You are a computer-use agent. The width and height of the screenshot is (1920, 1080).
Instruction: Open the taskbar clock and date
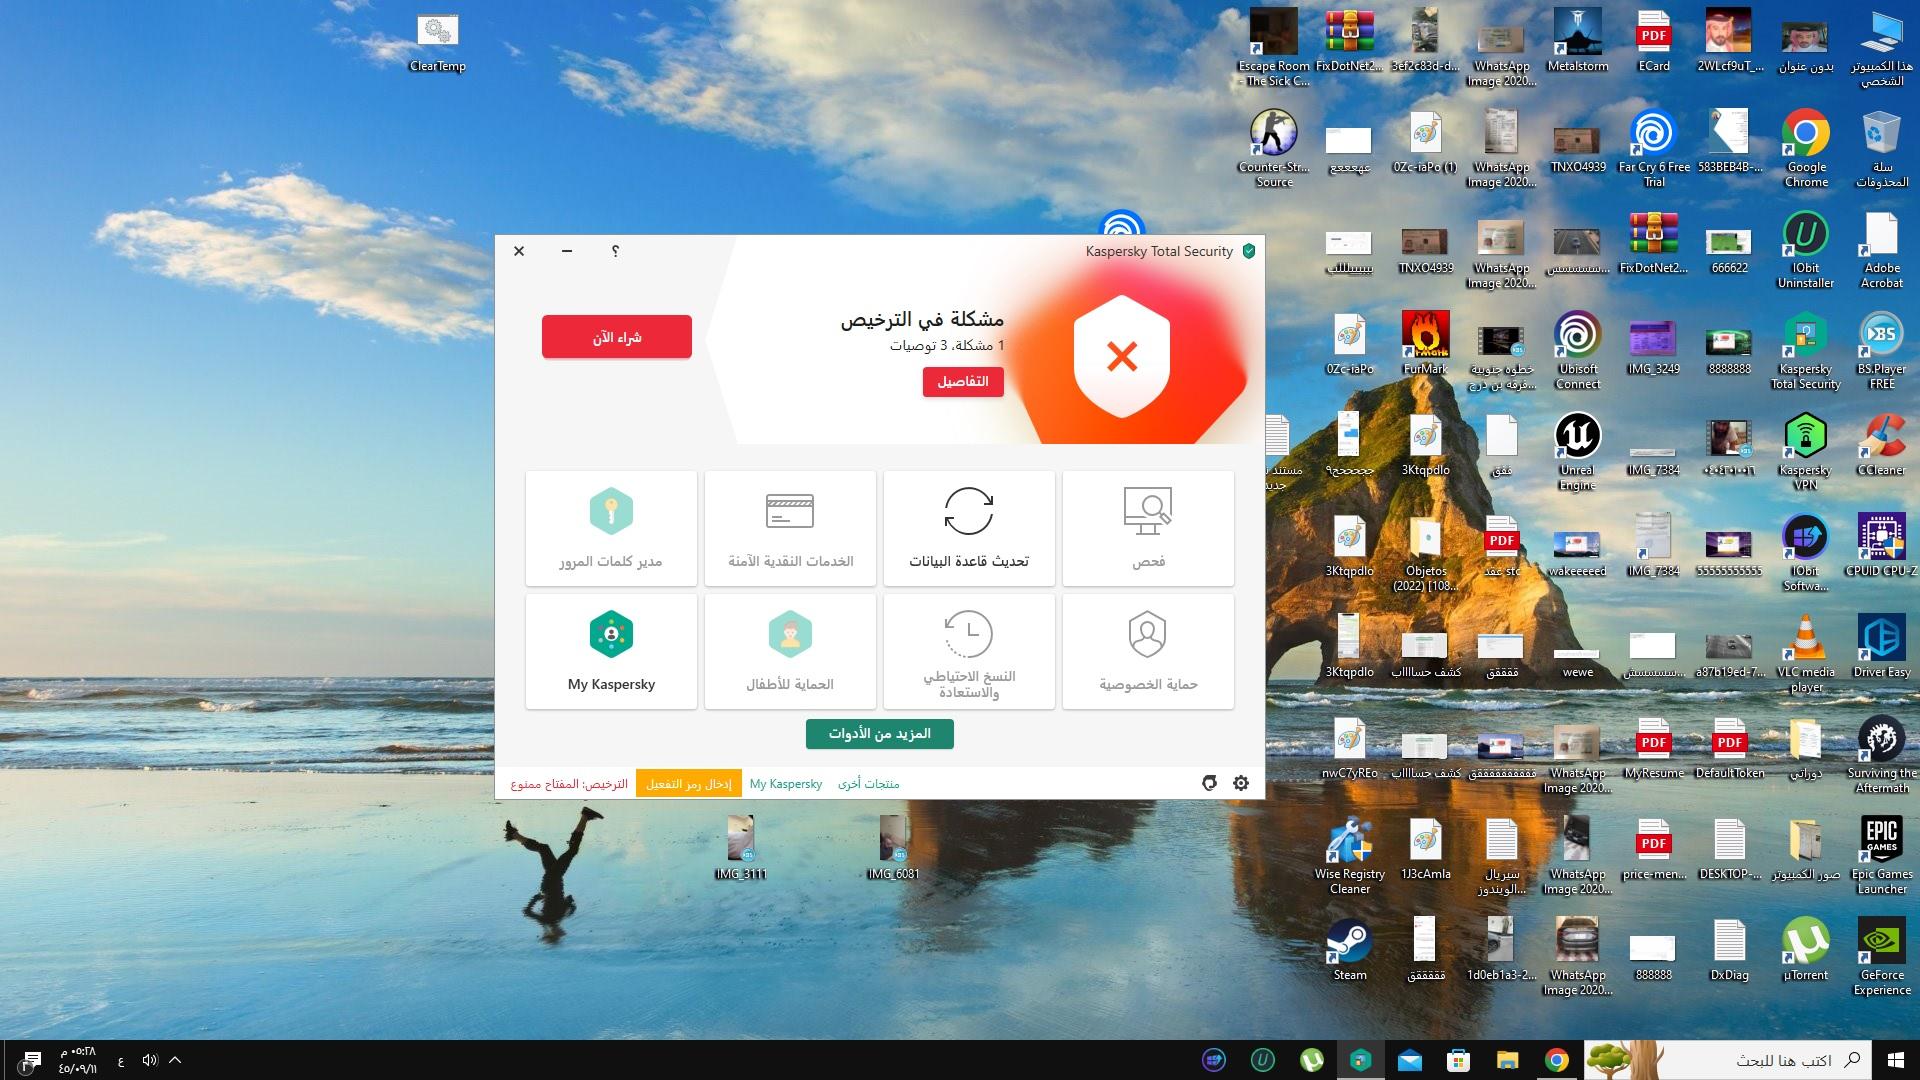coord(77,1060)
